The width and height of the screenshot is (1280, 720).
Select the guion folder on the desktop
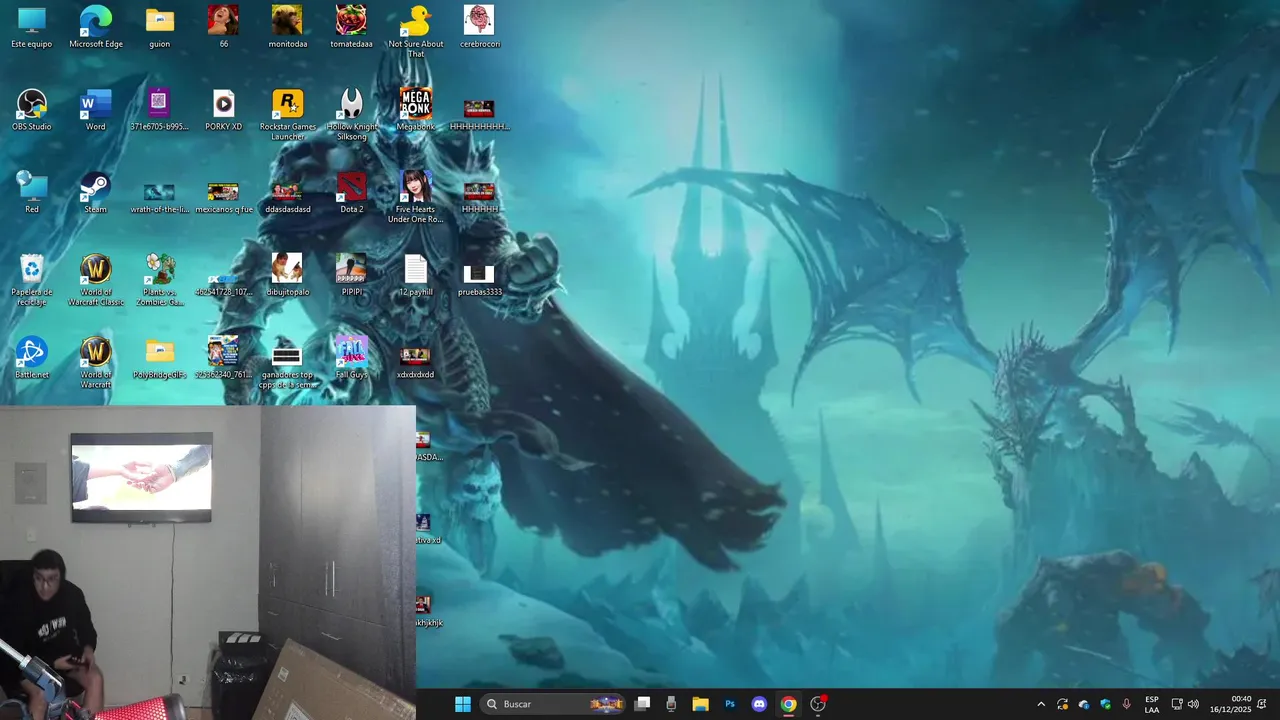(x=160, y=27)
